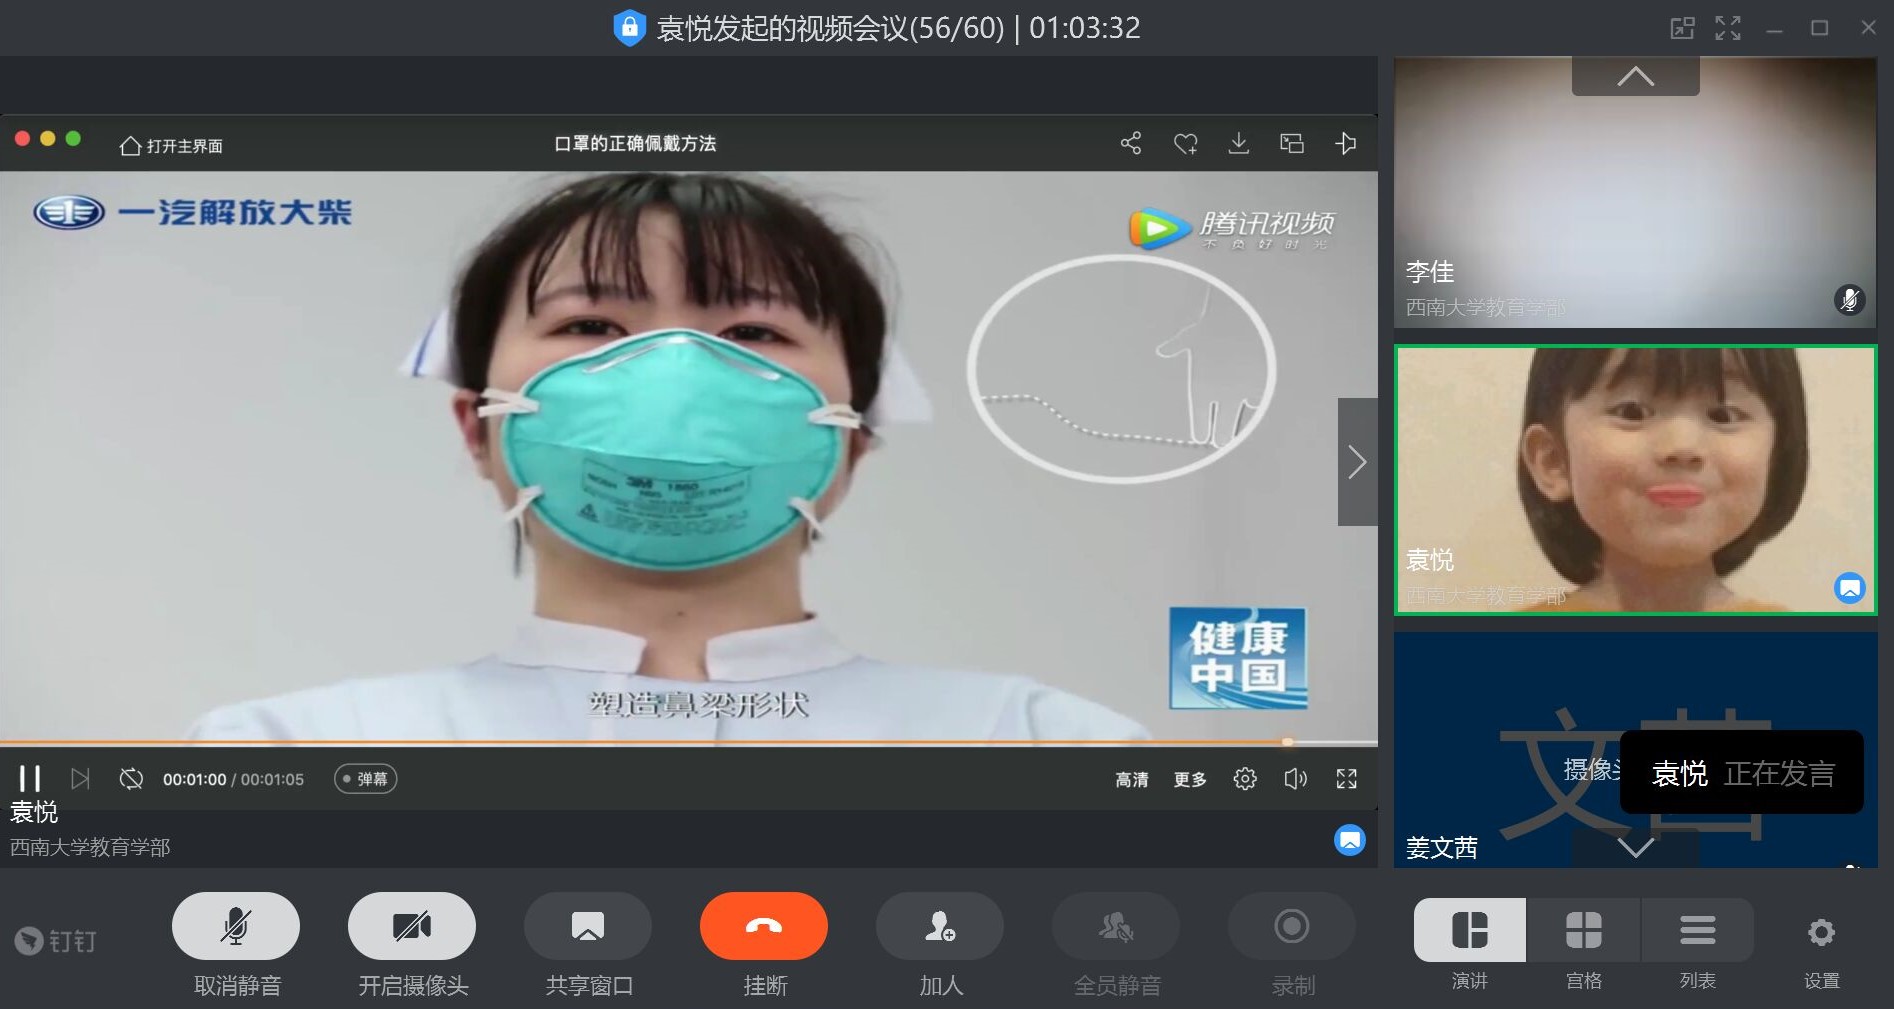Viewport: 1894px width, 1009px height.
Task: Toggle 弹幕 bullet comments on
Action: click(365, 779)
